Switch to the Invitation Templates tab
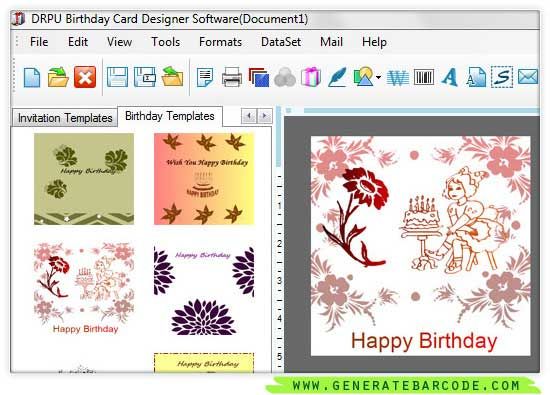Image resolution: width=550 pixels, height=395 pixels. pos(65,118)
